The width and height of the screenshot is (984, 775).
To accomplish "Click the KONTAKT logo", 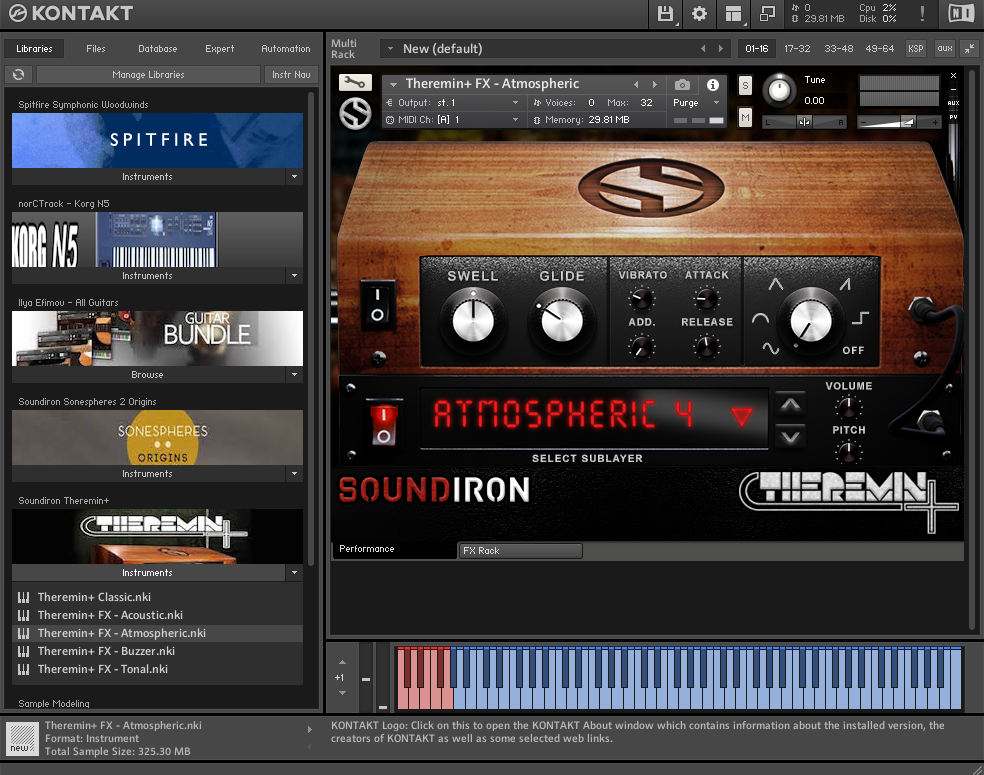I will click(x=70, y=13).
